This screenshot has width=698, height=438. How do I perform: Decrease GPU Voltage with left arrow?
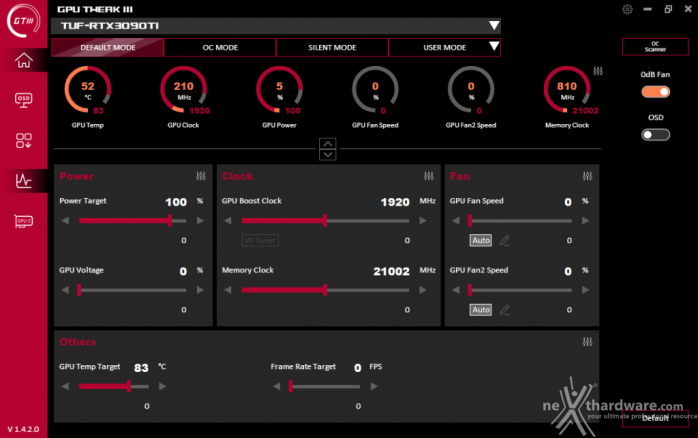[x=65, y=290]
